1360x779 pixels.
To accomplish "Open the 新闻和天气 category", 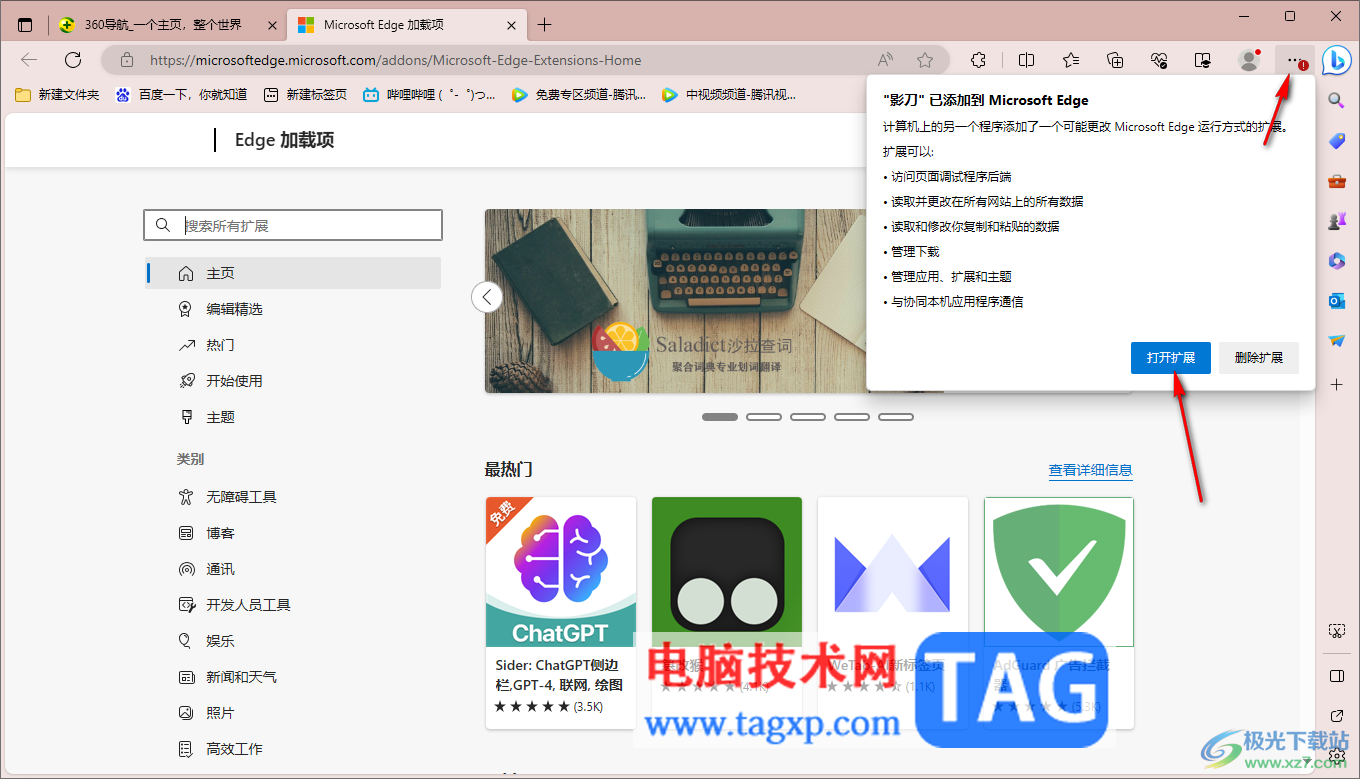I will pos(293,677).
